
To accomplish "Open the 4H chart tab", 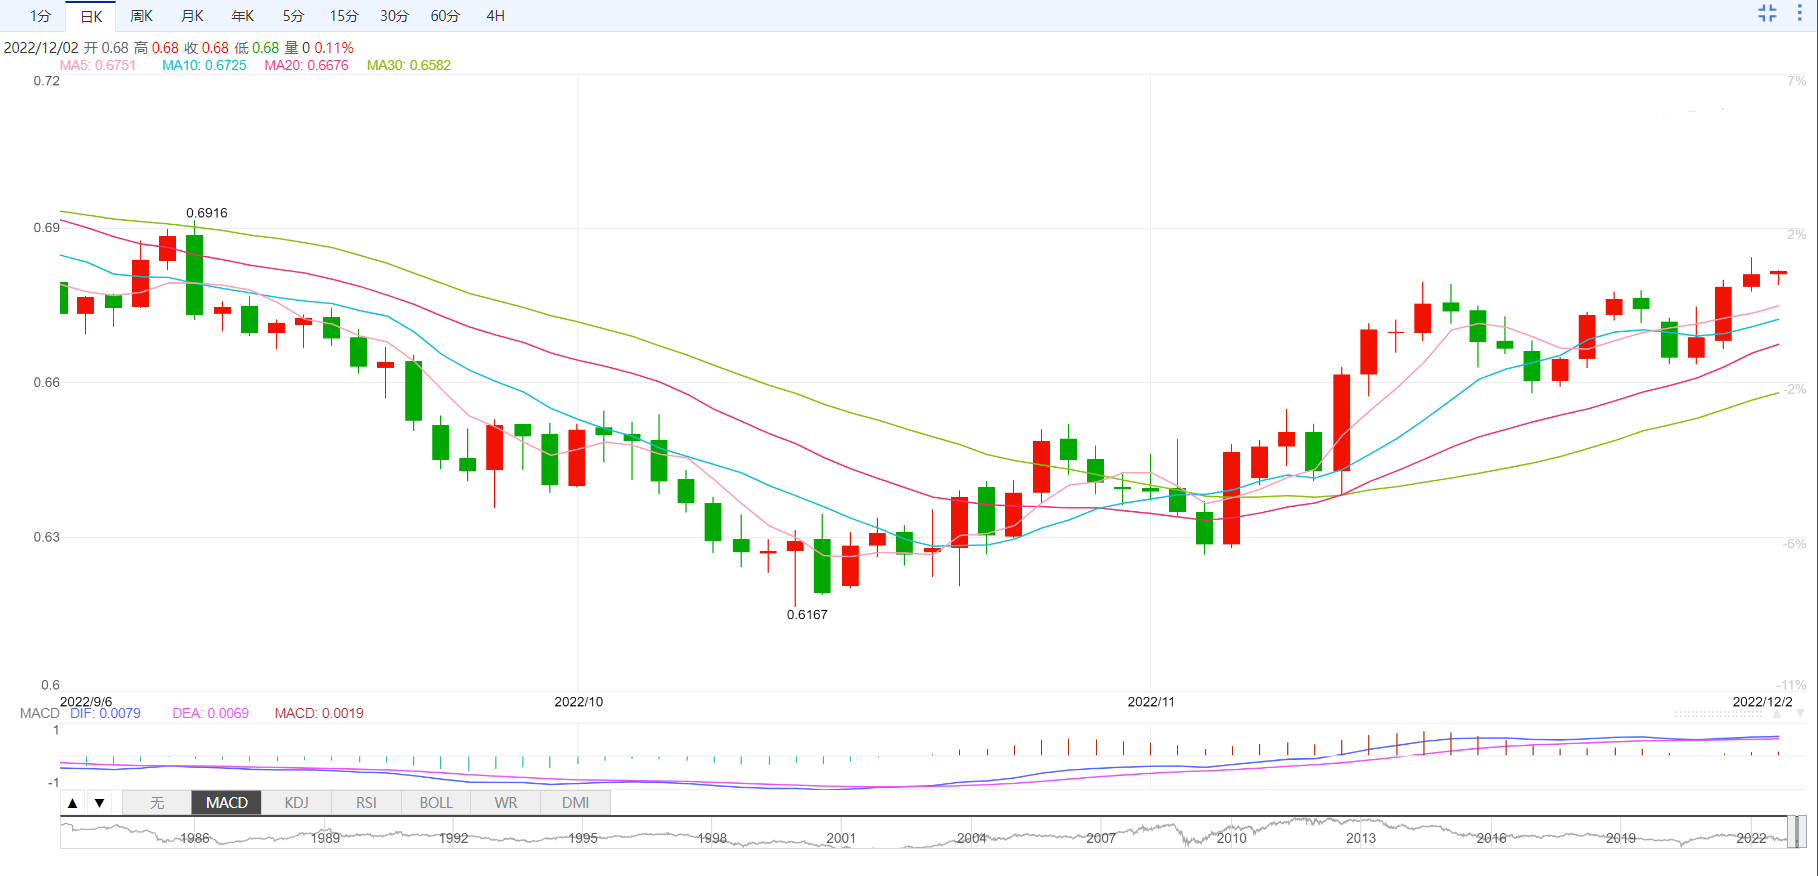I will 496,16.
